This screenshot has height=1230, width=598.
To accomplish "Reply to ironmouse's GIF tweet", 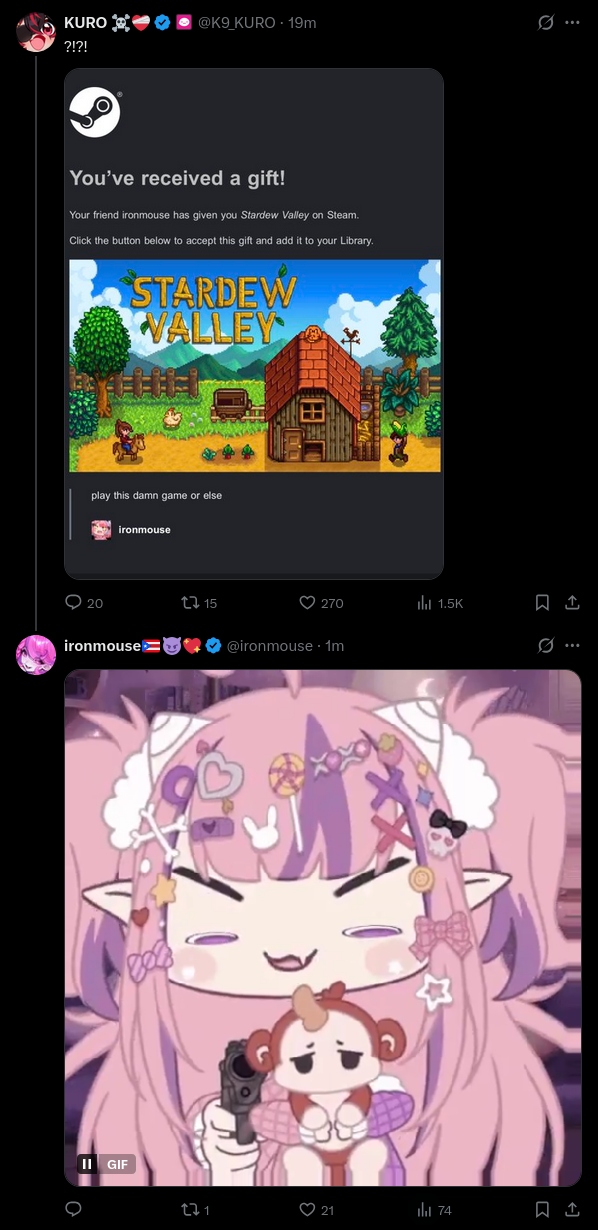I will (73, 1210).
